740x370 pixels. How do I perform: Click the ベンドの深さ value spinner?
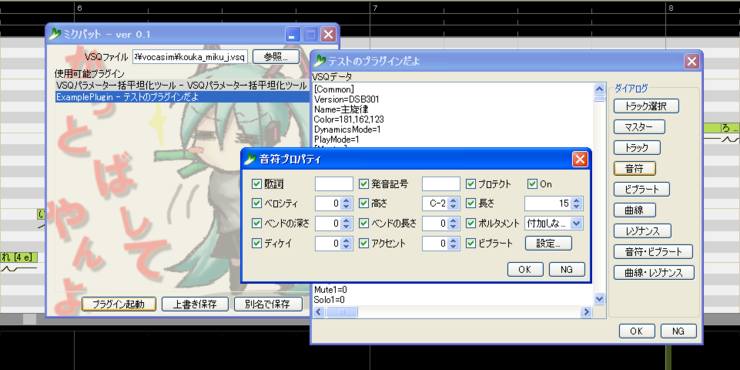click(334, 223)
